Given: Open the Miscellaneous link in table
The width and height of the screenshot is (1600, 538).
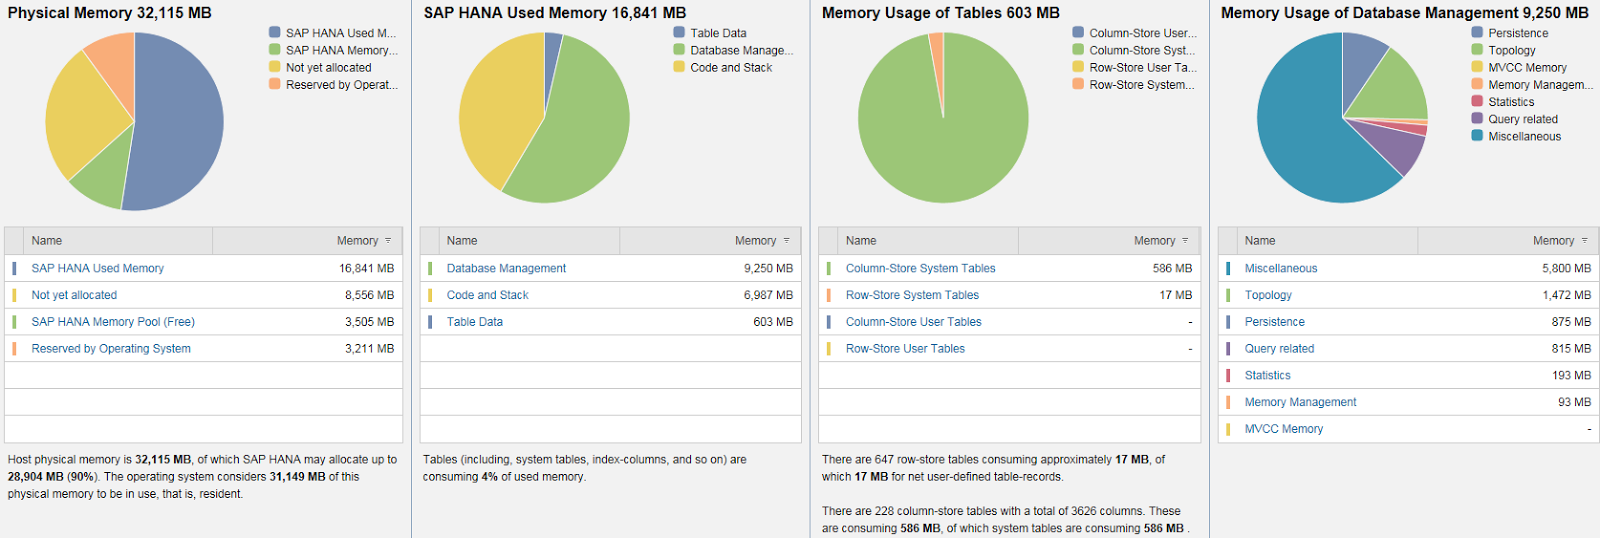Looking at the screenshot, I should pyautogui.click(x=1281, y=268).
